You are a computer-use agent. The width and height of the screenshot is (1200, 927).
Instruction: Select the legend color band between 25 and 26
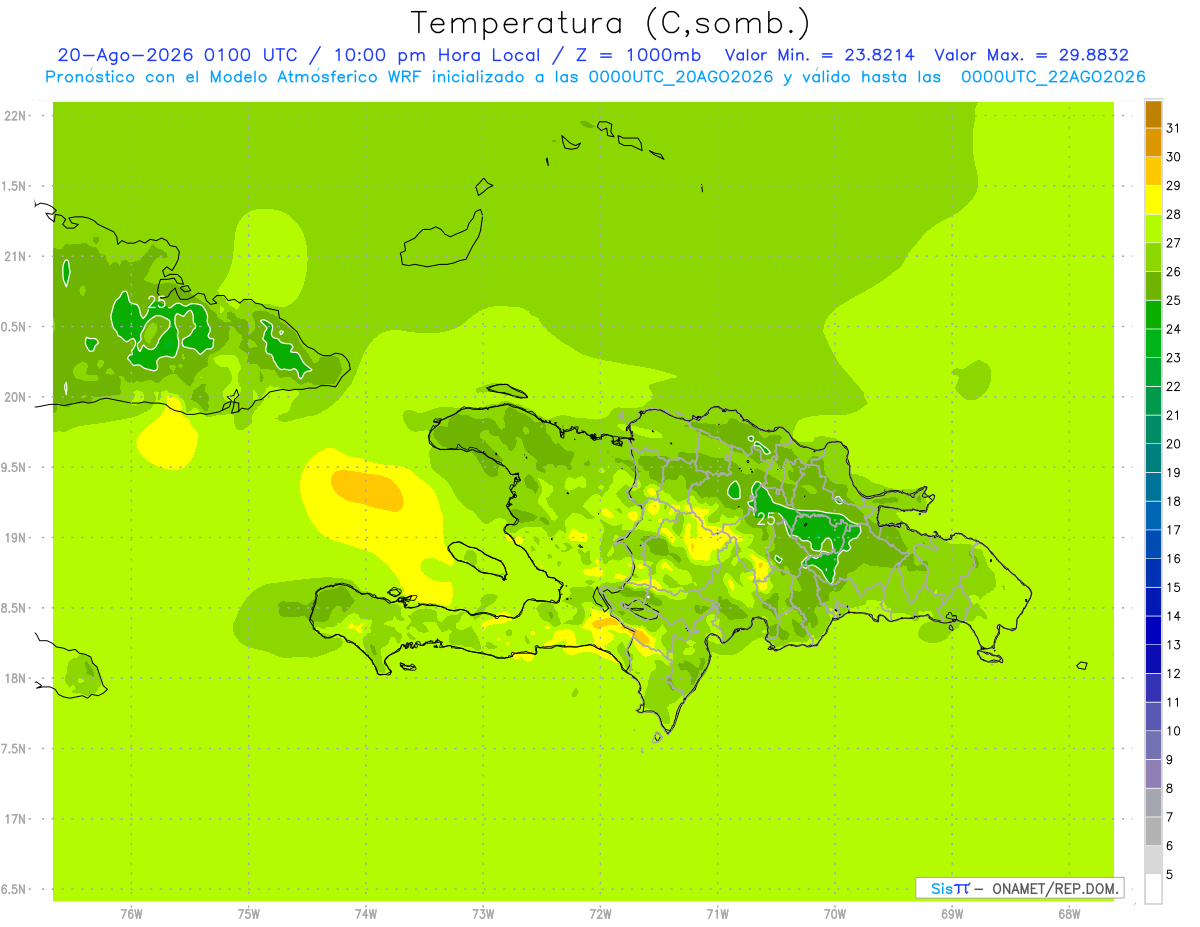[1153, 286]
